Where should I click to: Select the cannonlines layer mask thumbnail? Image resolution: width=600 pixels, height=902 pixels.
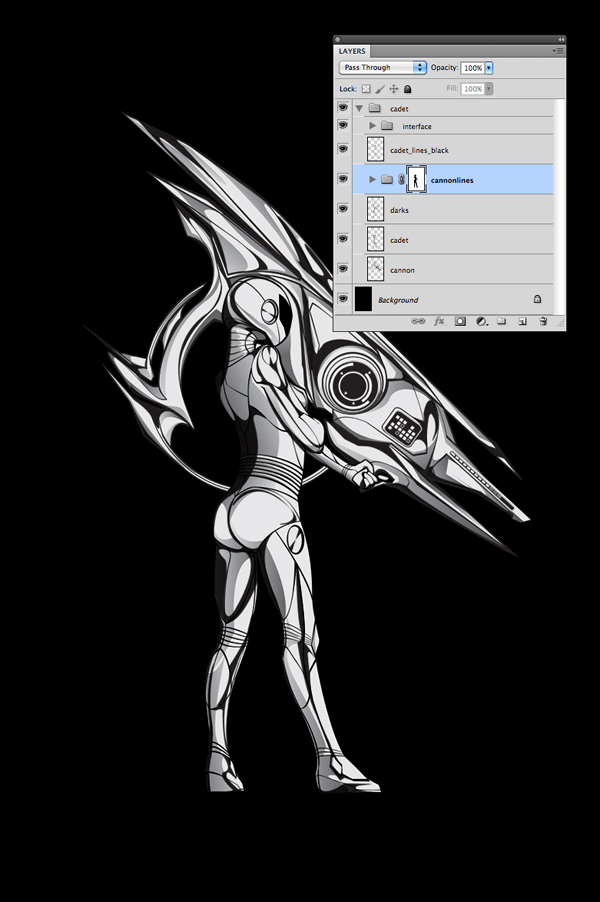pyautogui.click(x=416, y=179)
